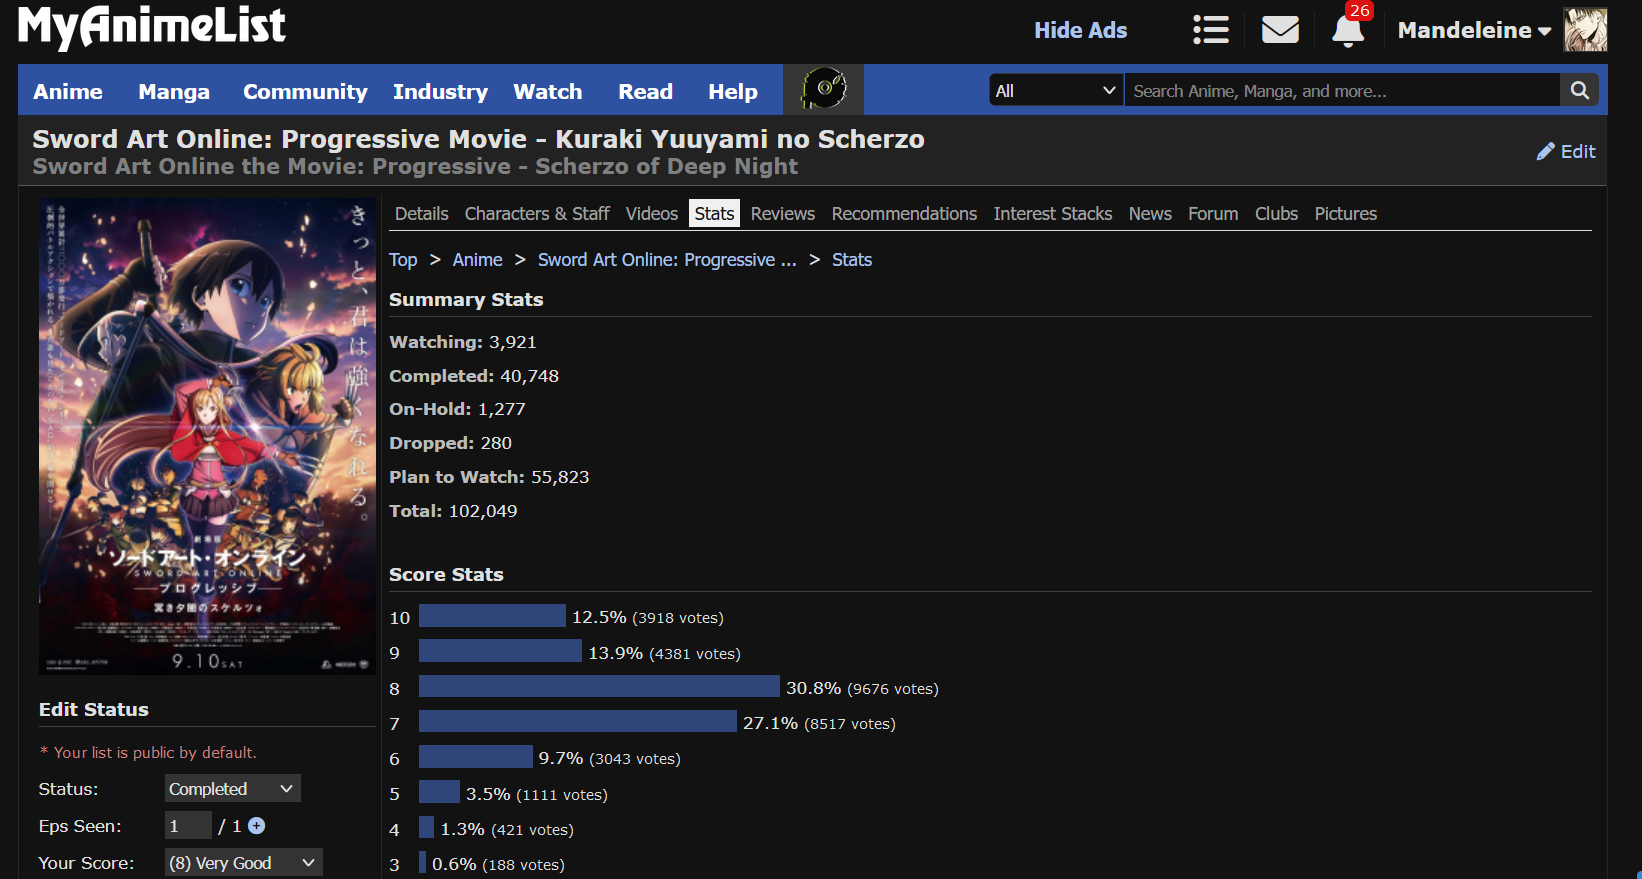1642x879 pixels.
Task: Open the Community menu in navbar
Action: pos(305,92)
